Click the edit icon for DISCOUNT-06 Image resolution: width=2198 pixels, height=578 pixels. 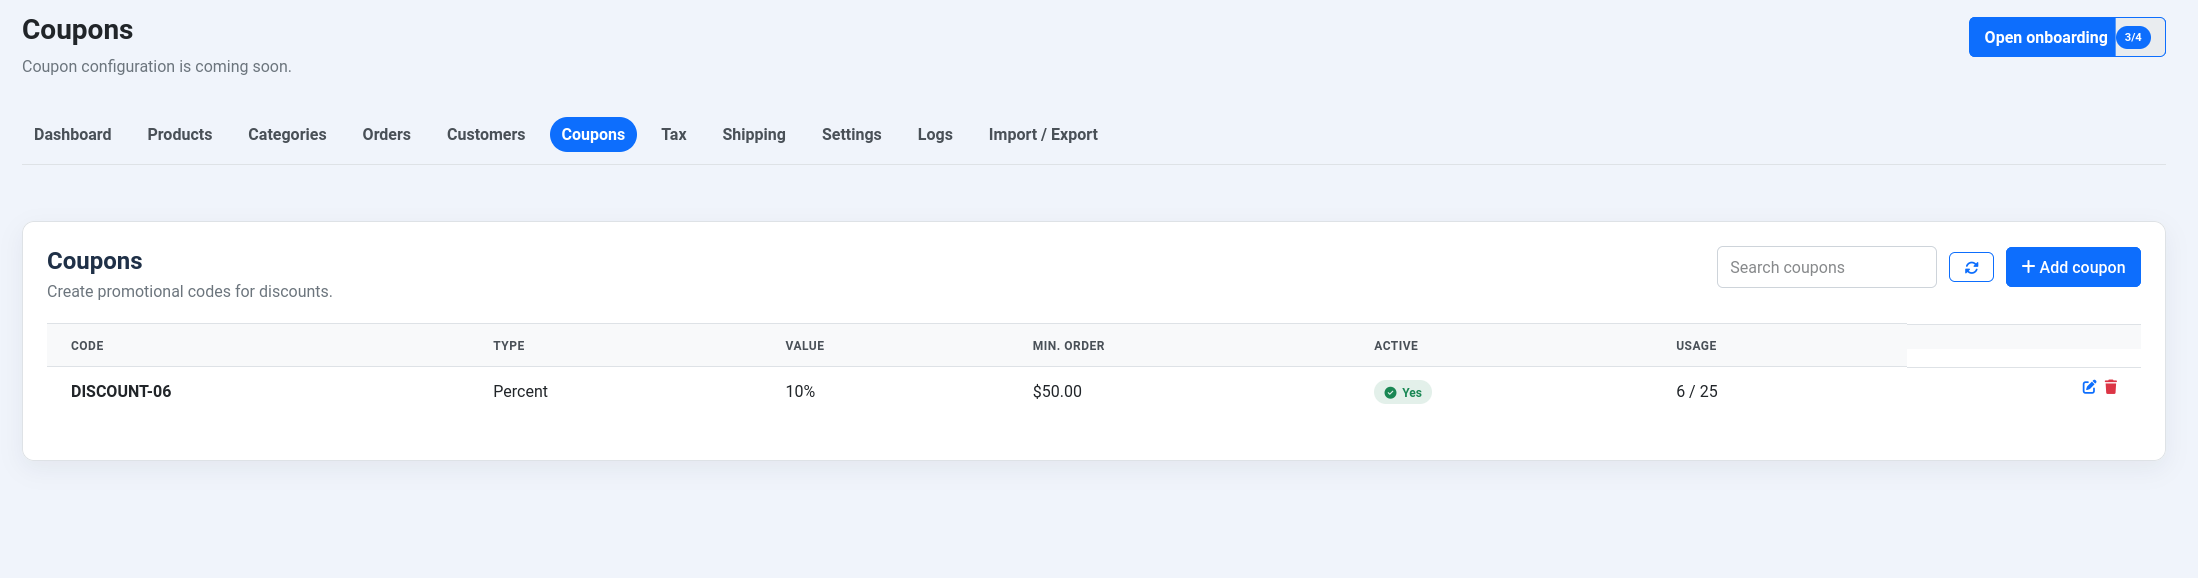pos(2089,387)
